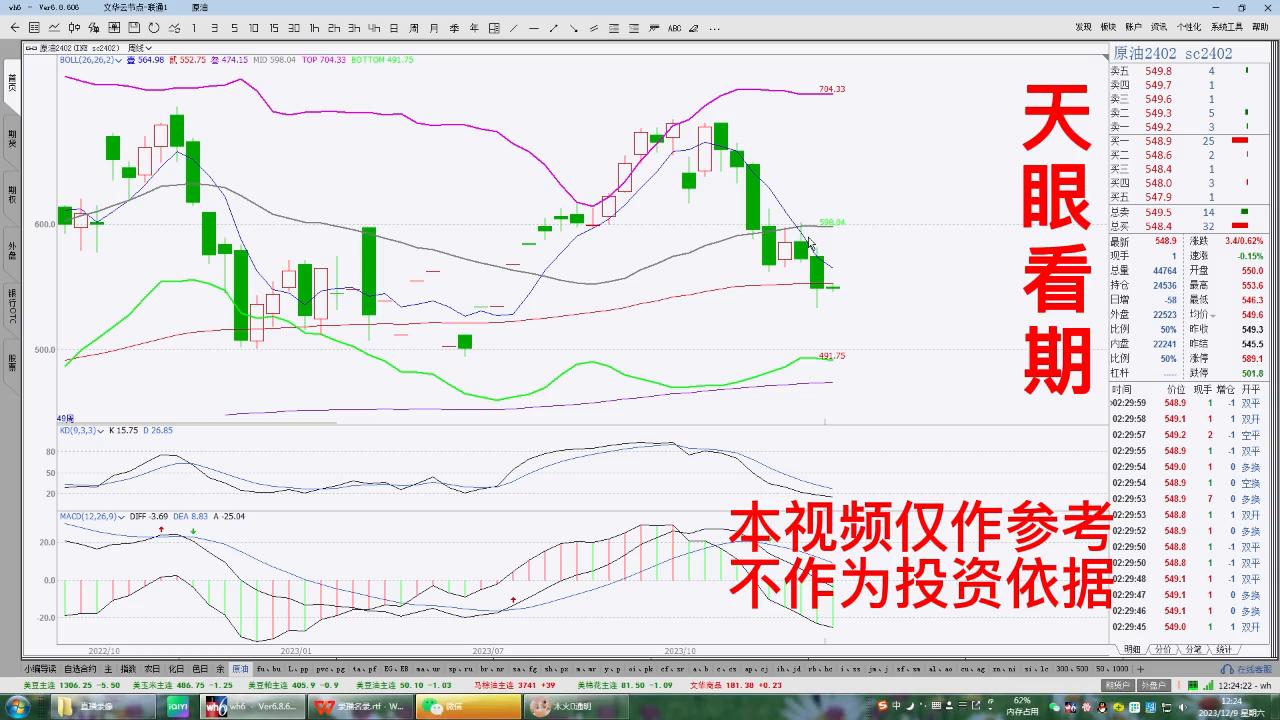
Task: Select the 30-minute period button
Action: 294,28
